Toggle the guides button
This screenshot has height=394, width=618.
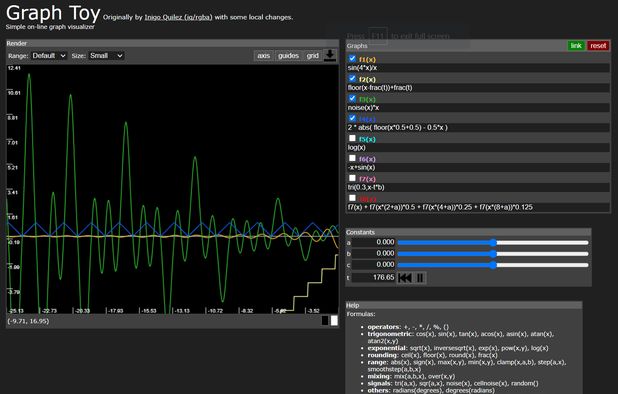click(289, 56)
